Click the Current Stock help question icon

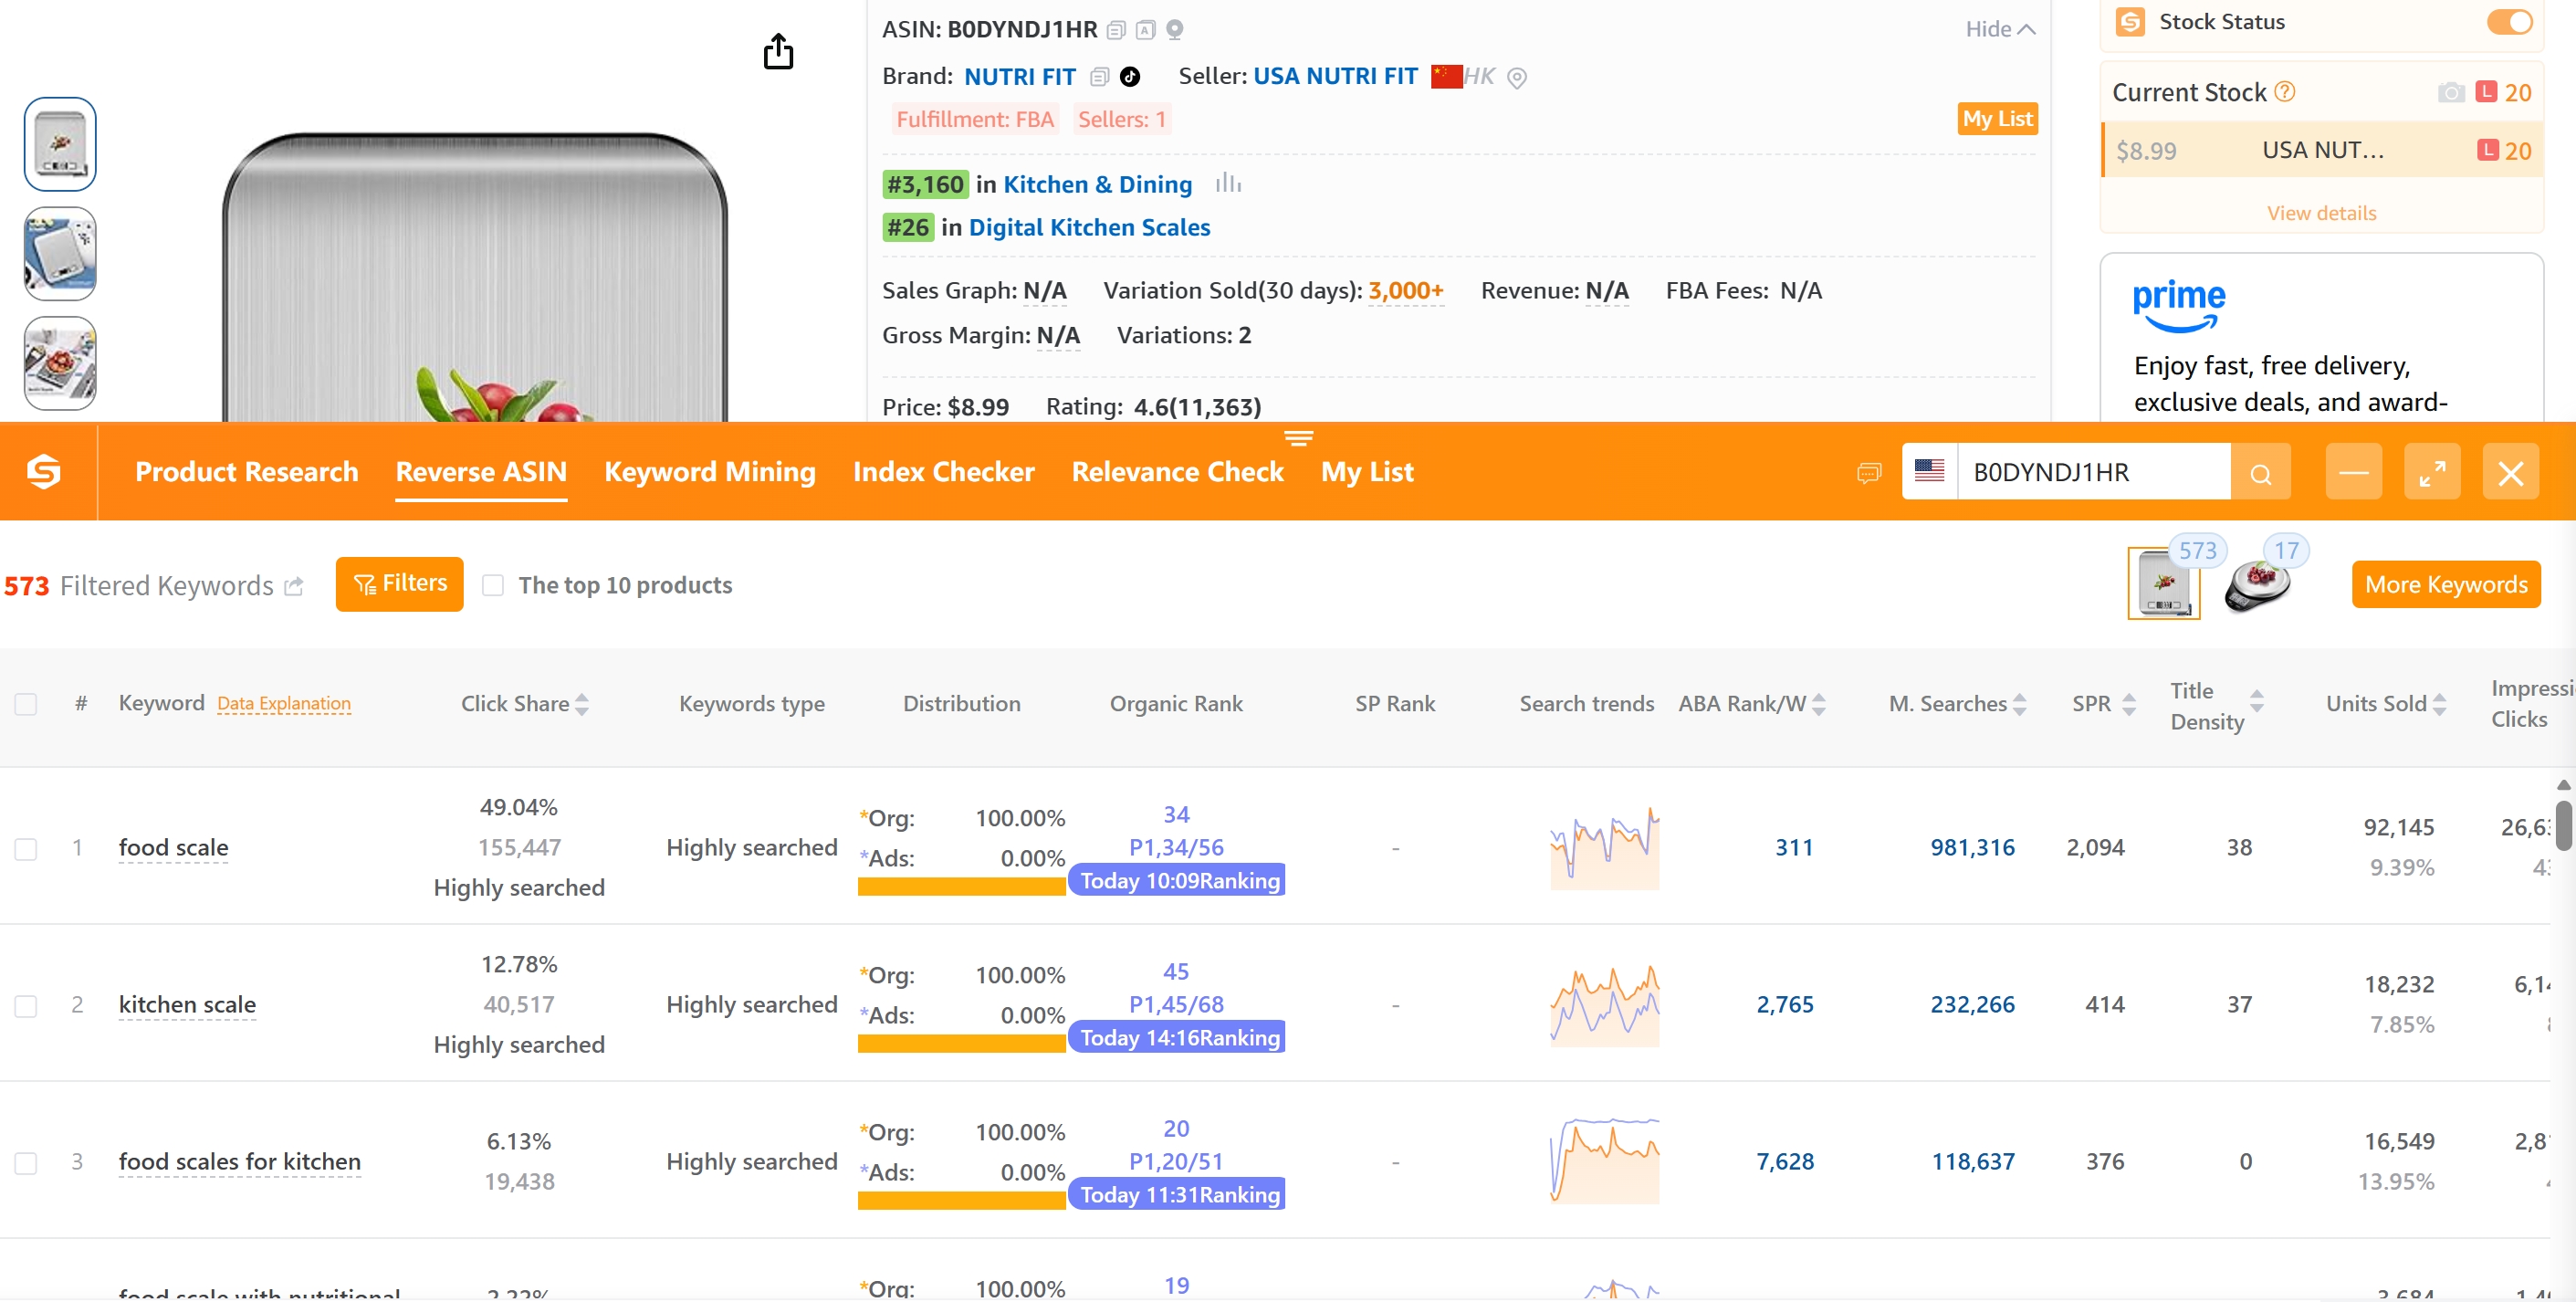[x=2285, y=92]
